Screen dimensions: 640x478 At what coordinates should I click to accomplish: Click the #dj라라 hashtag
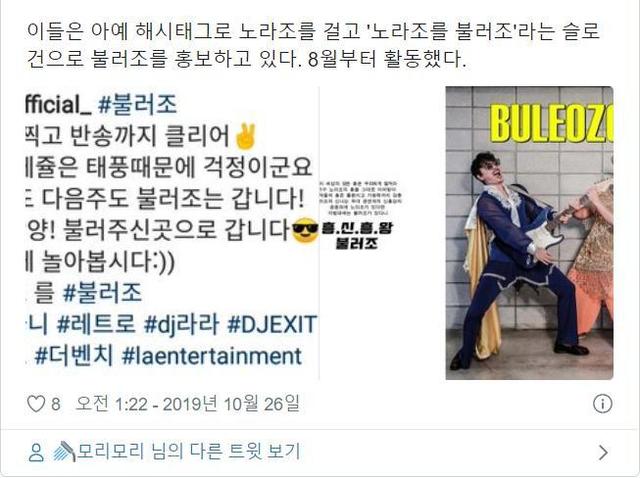[181, 325]
